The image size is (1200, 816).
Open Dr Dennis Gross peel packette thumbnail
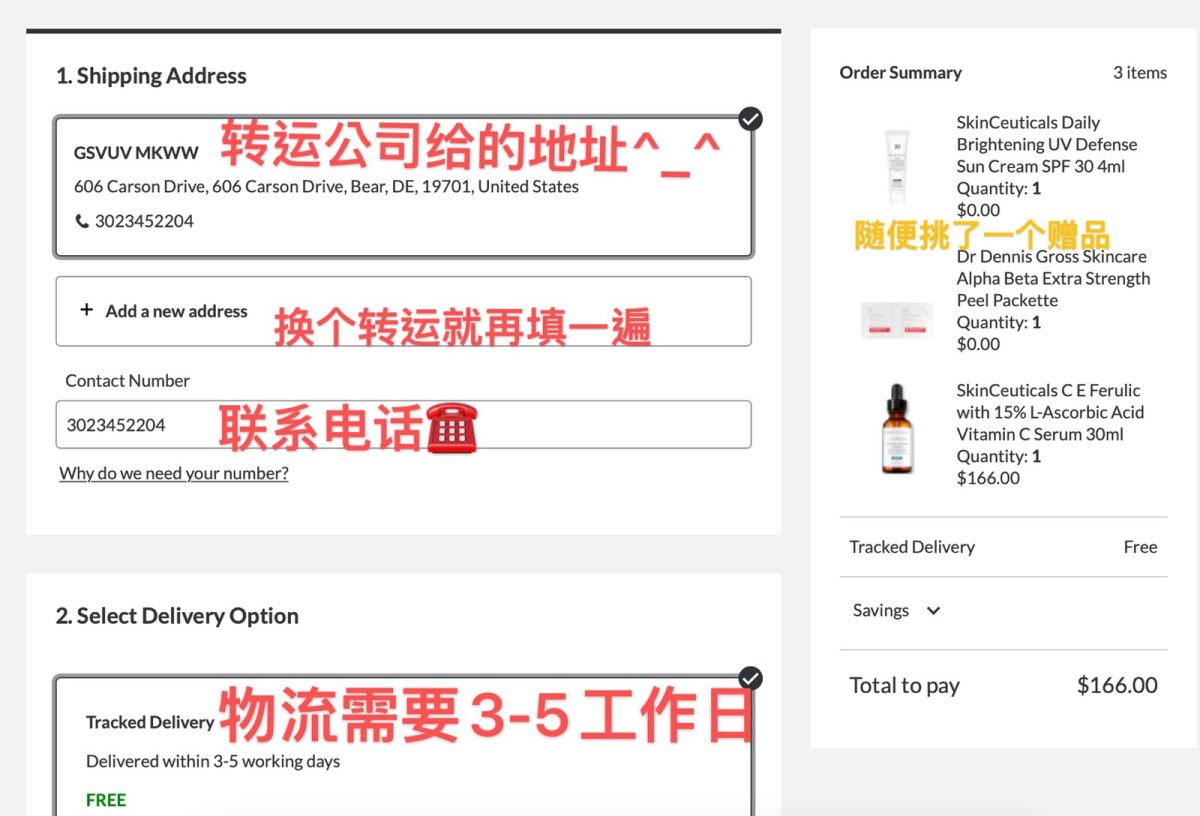tap(897, 319)
